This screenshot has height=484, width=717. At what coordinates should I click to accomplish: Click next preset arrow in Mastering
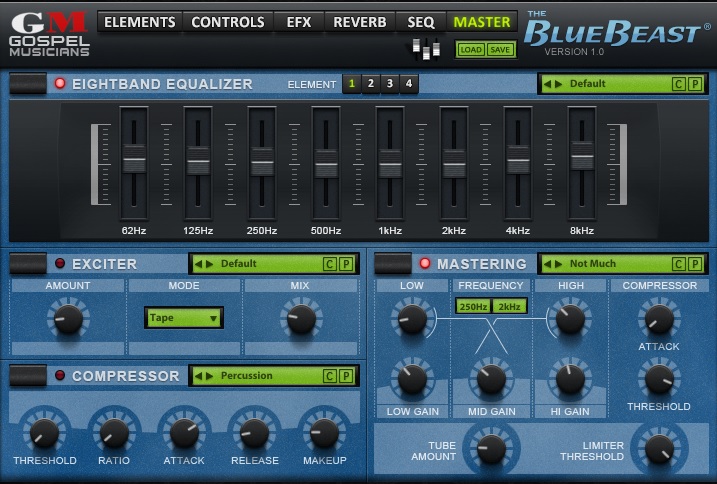pos(558,264)
